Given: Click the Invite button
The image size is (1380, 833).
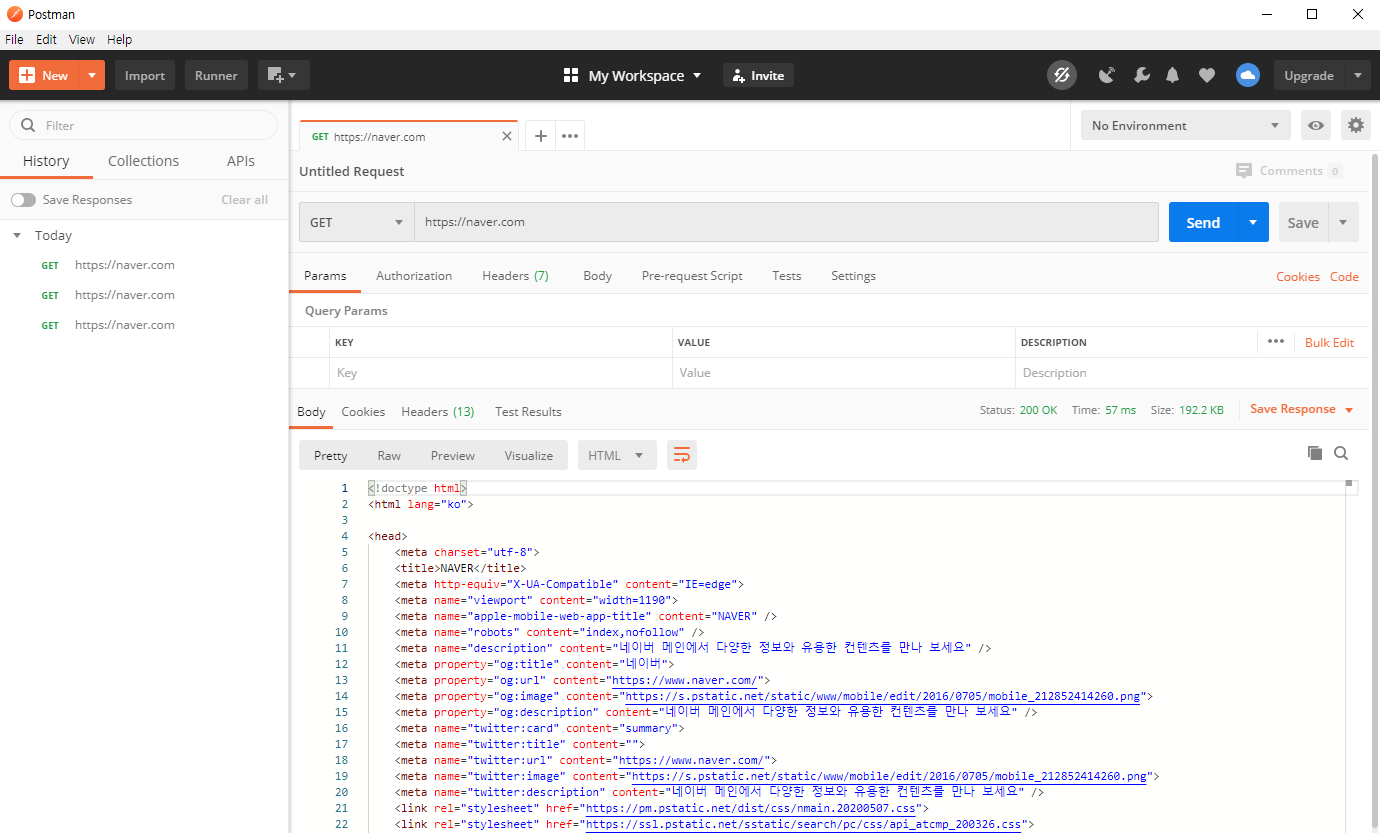Looking at the screenshot, I should coord(758,75).
